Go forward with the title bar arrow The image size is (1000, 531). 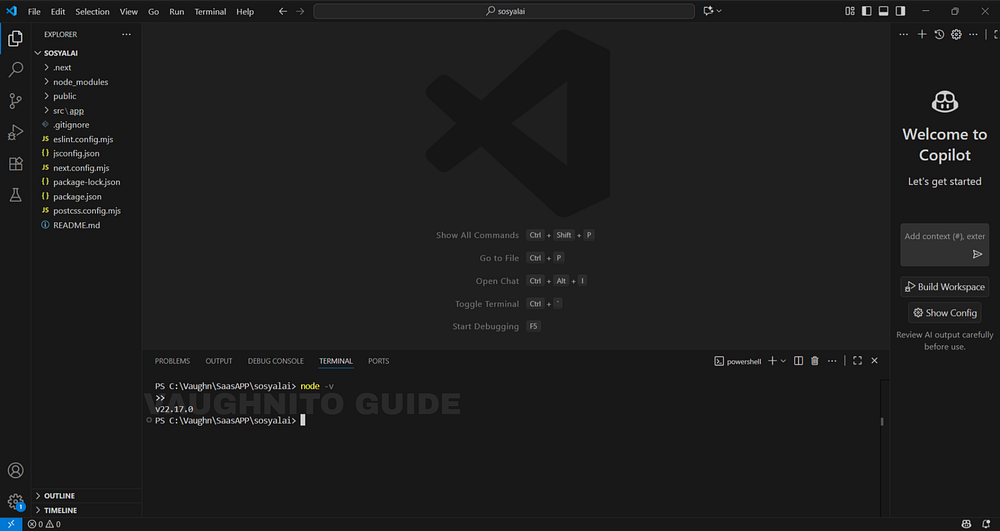pyautogui.click(x=300, y=11)
